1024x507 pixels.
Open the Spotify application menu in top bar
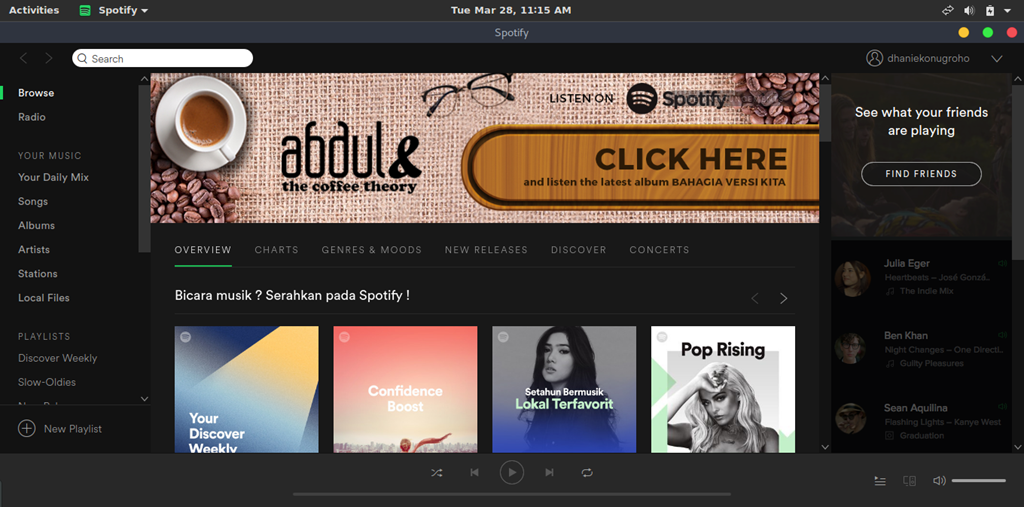pyautogui.click(x=114, y=10)
